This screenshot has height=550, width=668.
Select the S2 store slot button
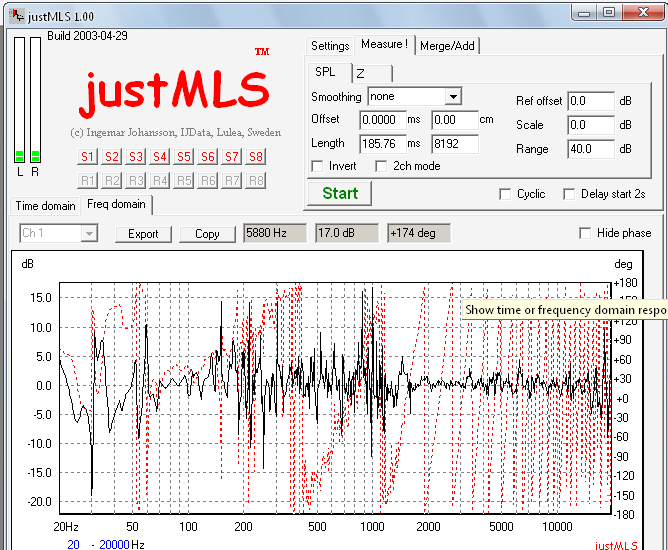click(112, 157)
